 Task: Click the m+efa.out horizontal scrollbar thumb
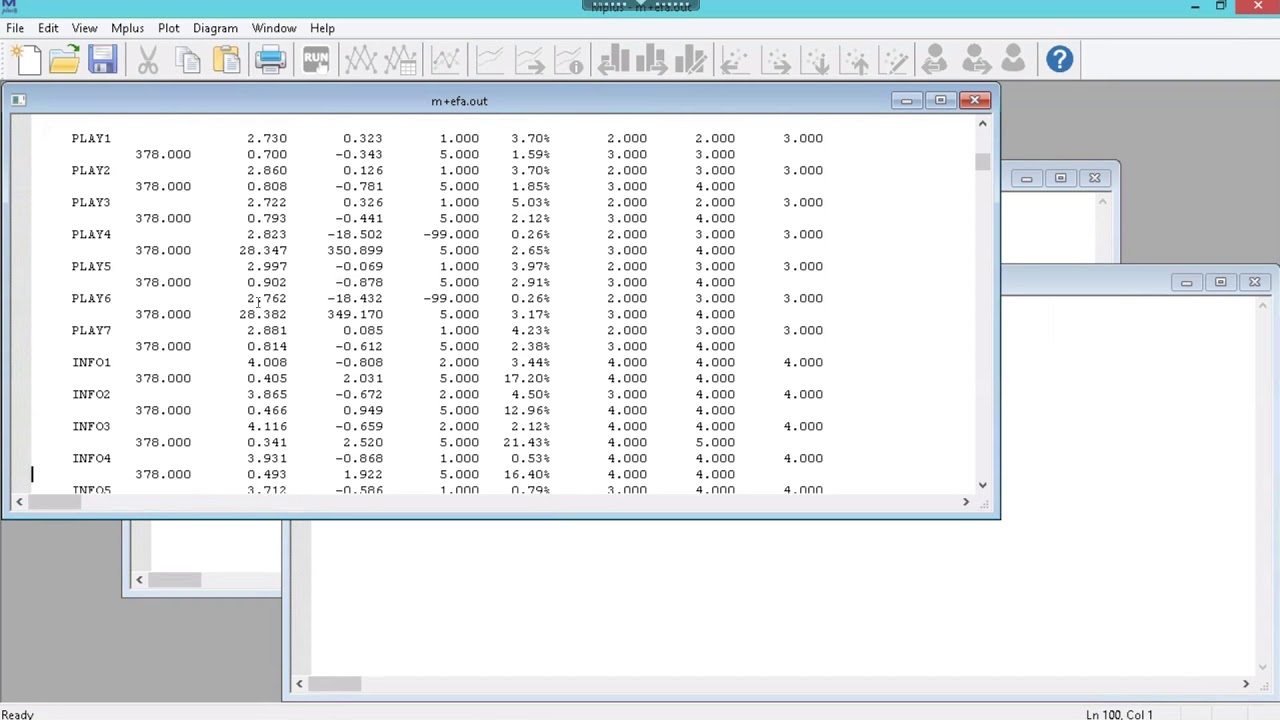(54, 502)
